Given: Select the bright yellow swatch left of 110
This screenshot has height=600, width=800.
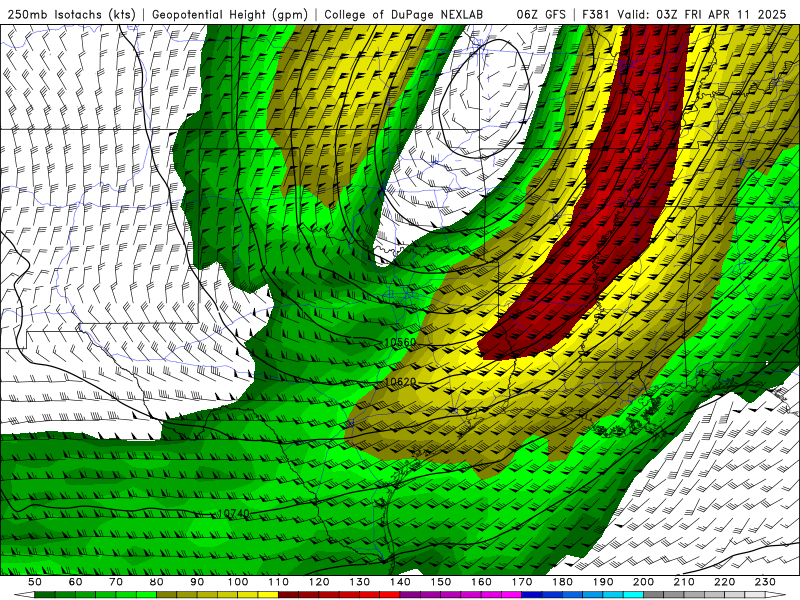Looking at the screenshot, I should click(268, 595).
